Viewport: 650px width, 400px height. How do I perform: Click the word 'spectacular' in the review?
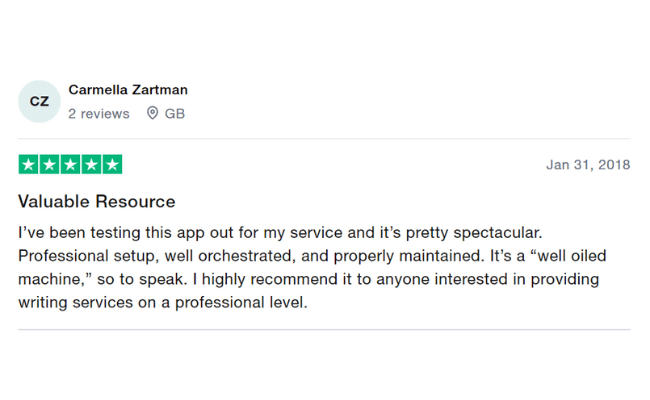[x=495, y=233]
